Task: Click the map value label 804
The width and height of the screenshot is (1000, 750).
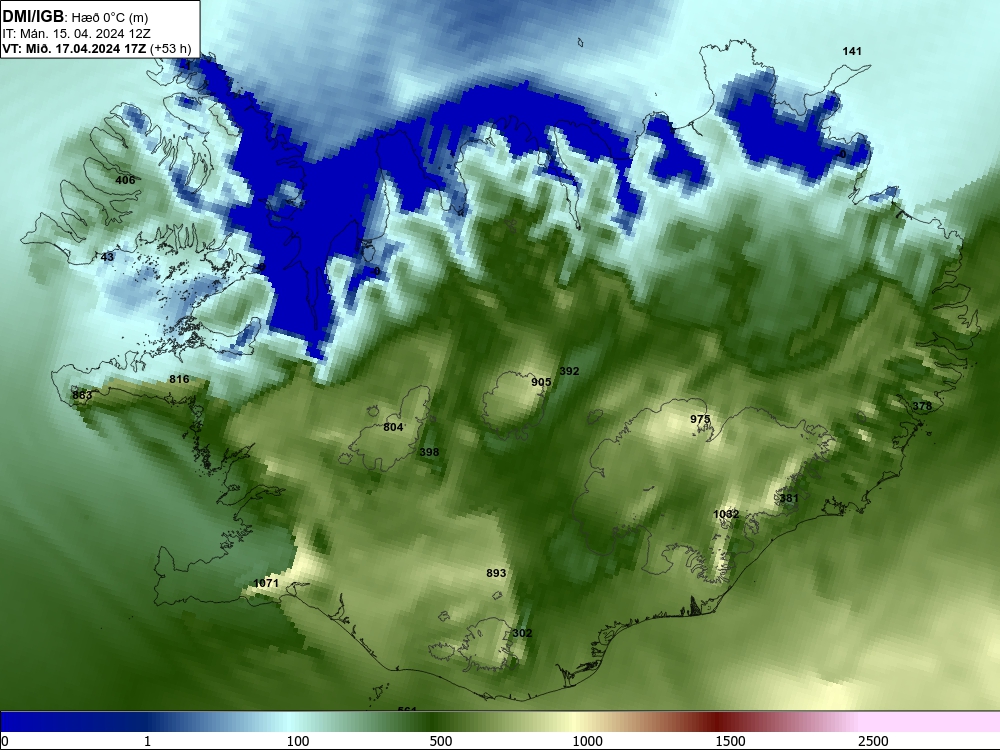Action: point(393,427)
